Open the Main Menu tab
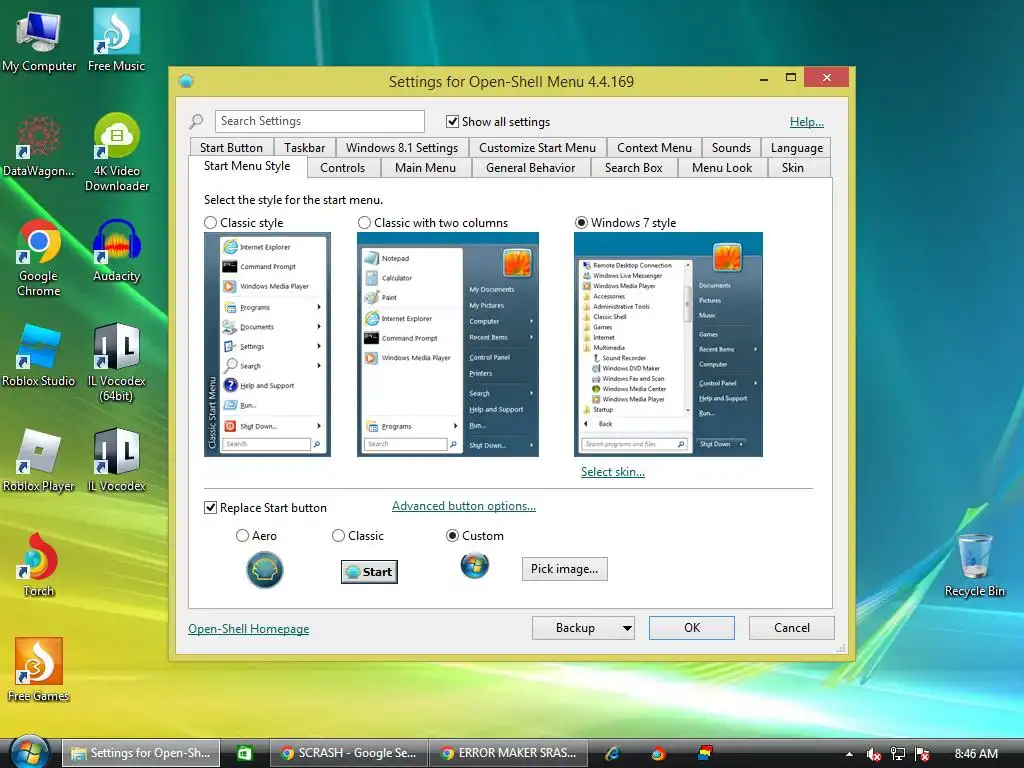The width and height of the screenshot is (1024, 768). [x=425, y=168]
